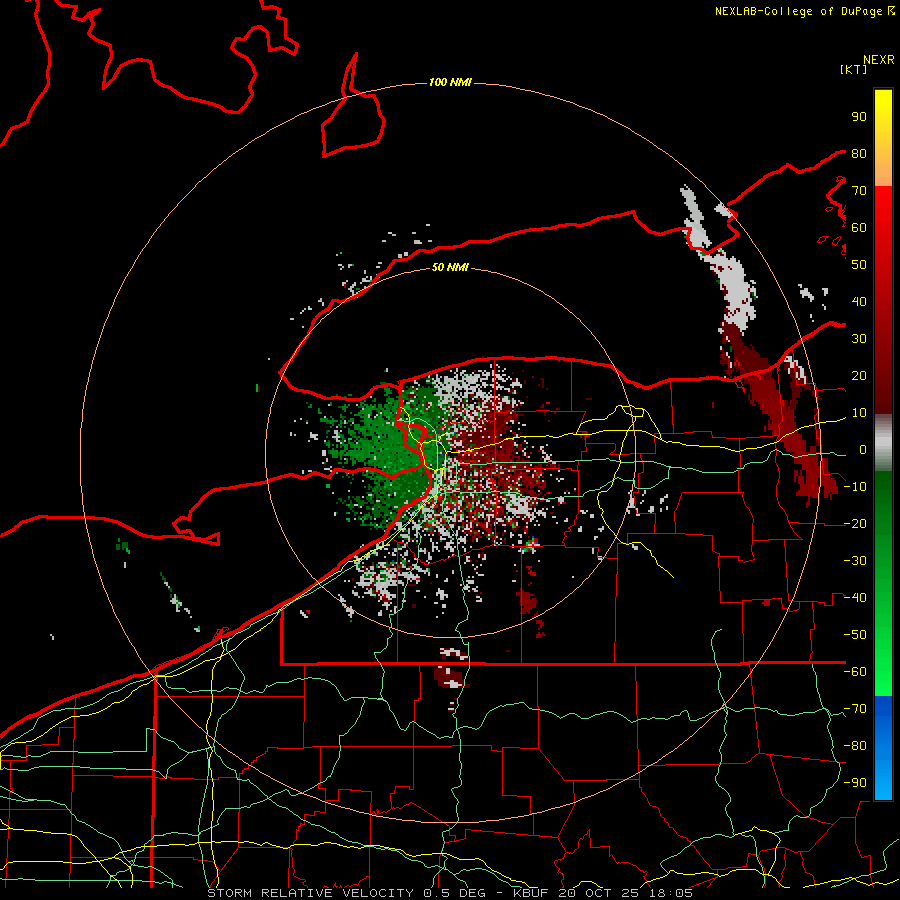Click the positive 10 value on velocity scale
The height and width of the screenshot is (900, 900).
(x=859, y=413)
